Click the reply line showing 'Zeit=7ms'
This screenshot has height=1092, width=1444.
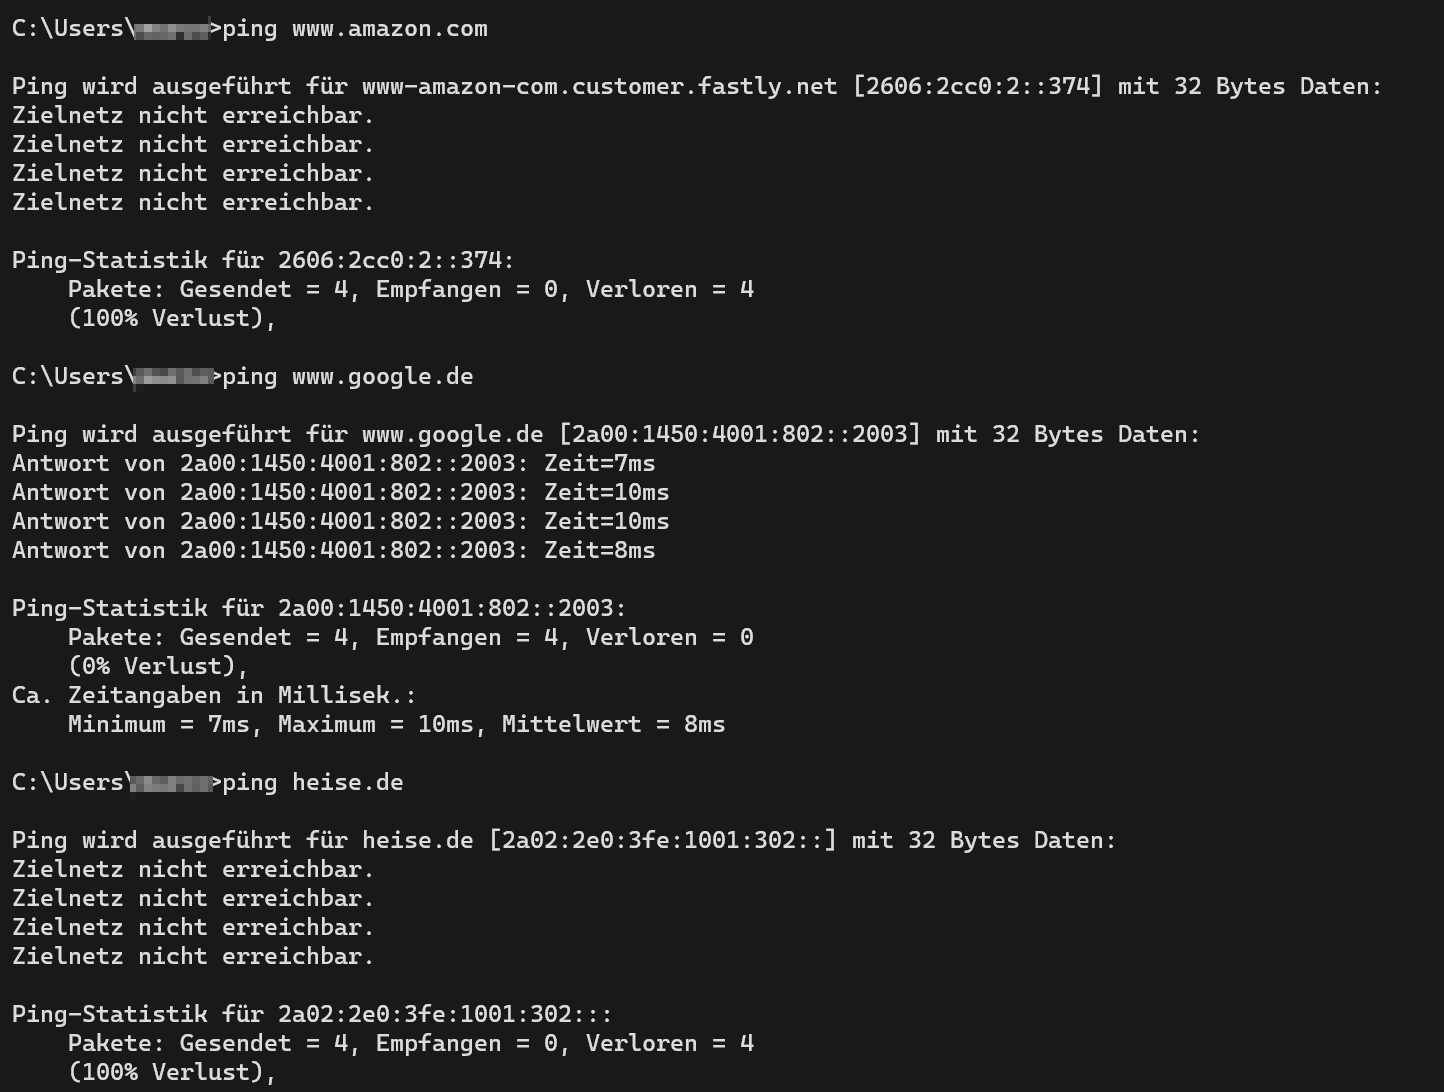pyautogui.click(x=334, y=464)
